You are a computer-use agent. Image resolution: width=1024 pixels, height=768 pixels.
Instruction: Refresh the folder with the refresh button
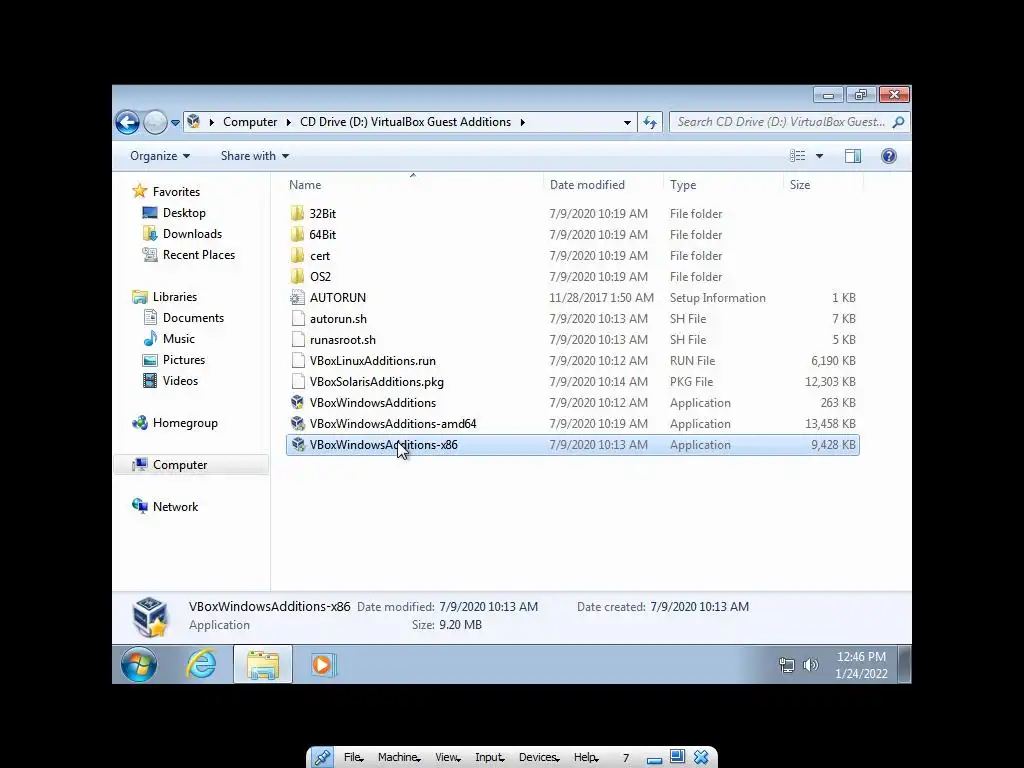pyautogui.click(x=650, y=122)
